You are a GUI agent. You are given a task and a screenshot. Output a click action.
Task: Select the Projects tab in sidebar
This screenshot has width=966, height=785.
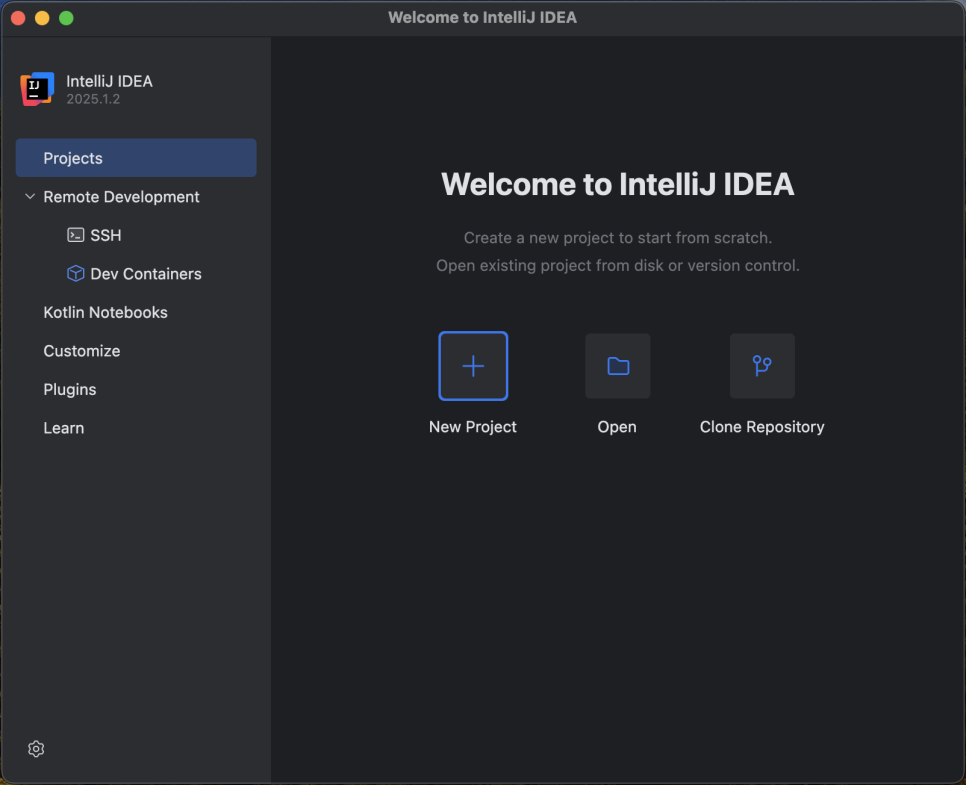point(136,158)
